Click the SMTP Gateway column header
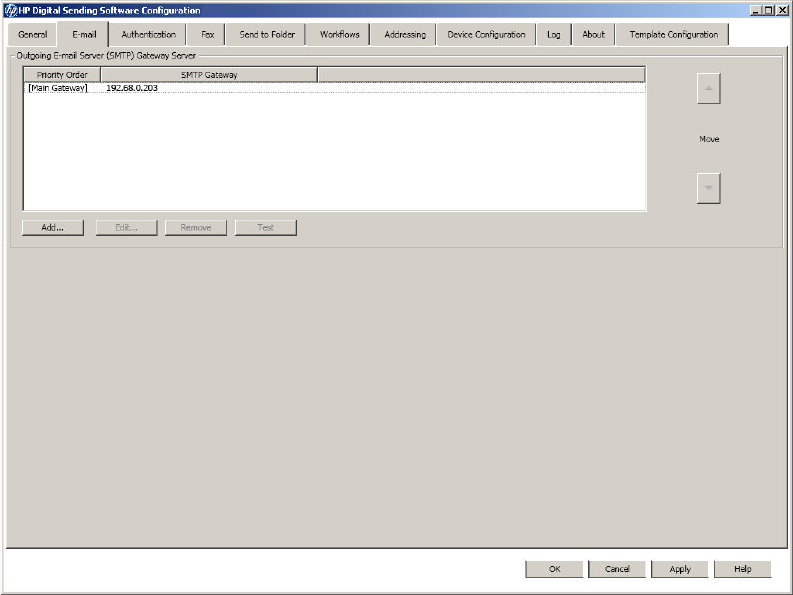793x595 pixels. coord(209,75)
